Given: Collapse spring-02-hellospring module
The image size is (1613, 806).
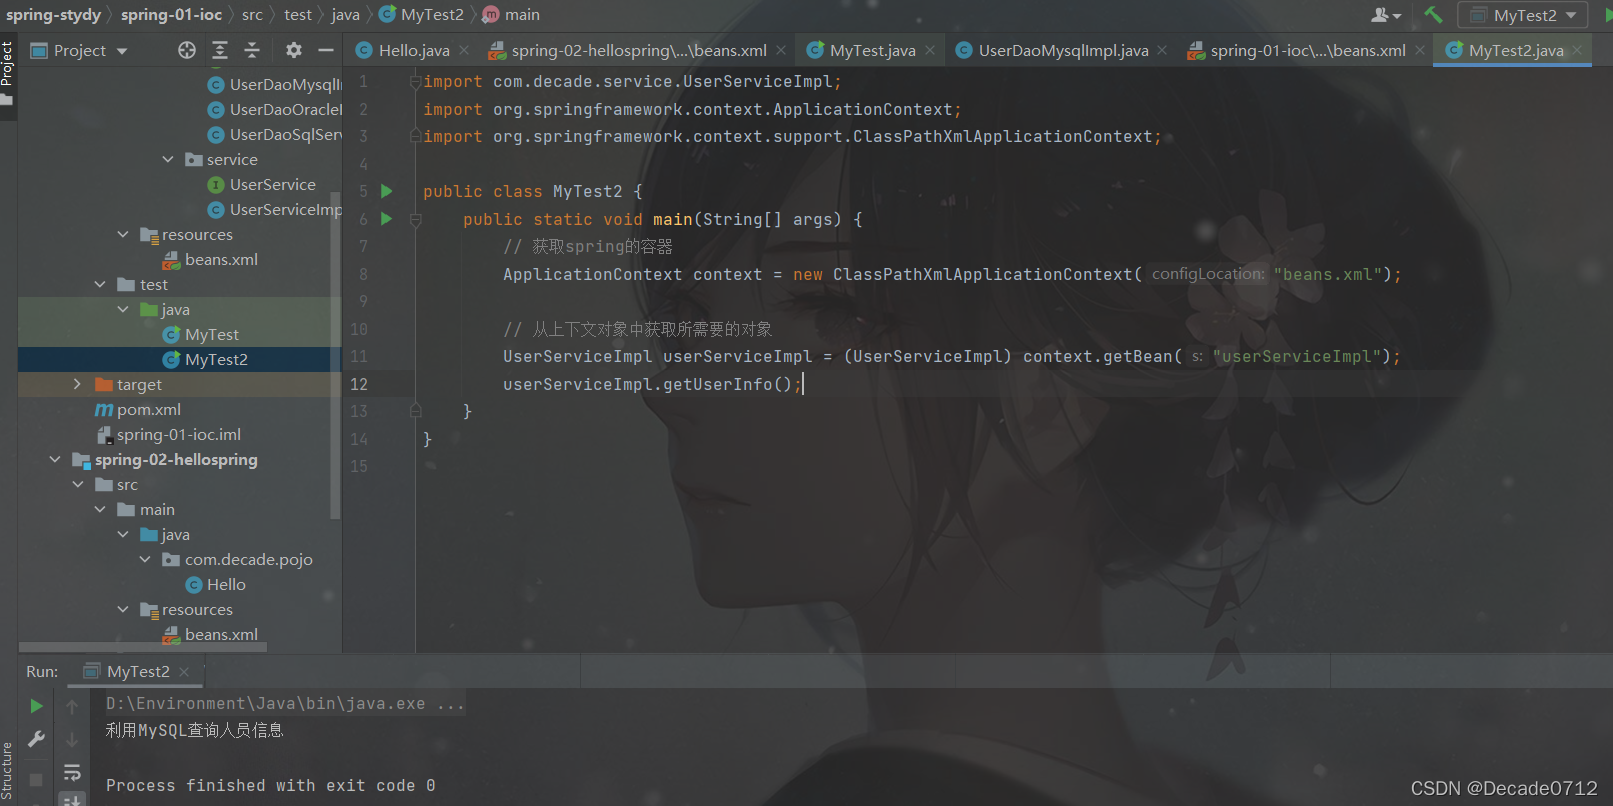Looking at the screenshot, I should pyautogui.click(x=55, y=460).
